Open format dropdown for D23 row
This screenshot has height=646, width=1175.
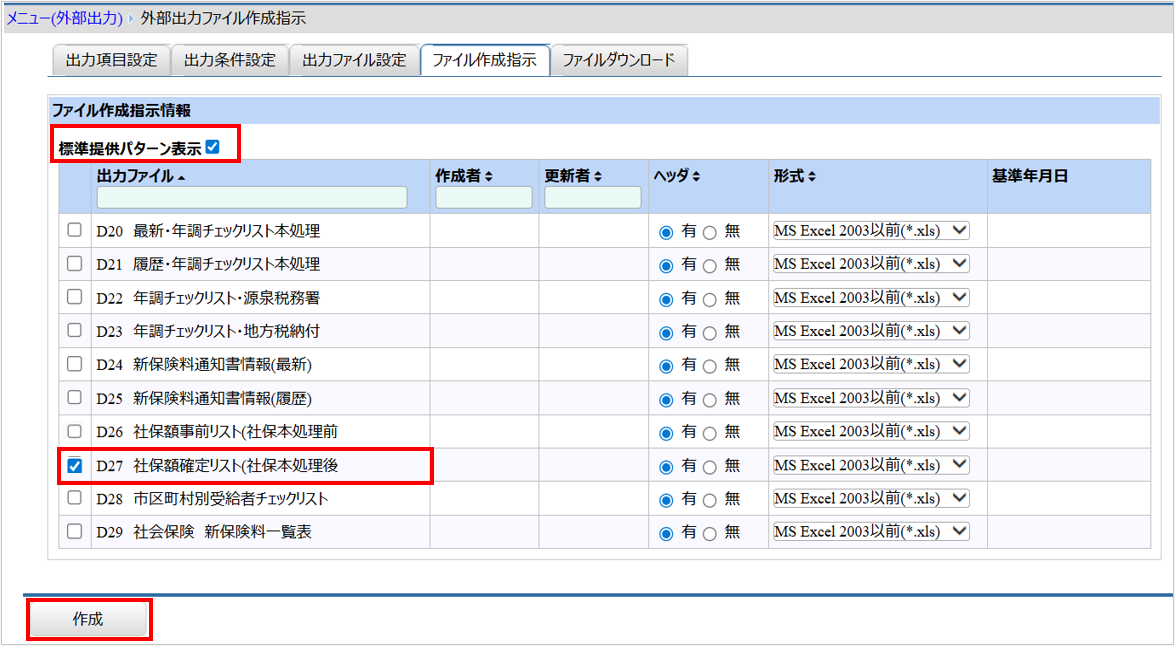871,330
